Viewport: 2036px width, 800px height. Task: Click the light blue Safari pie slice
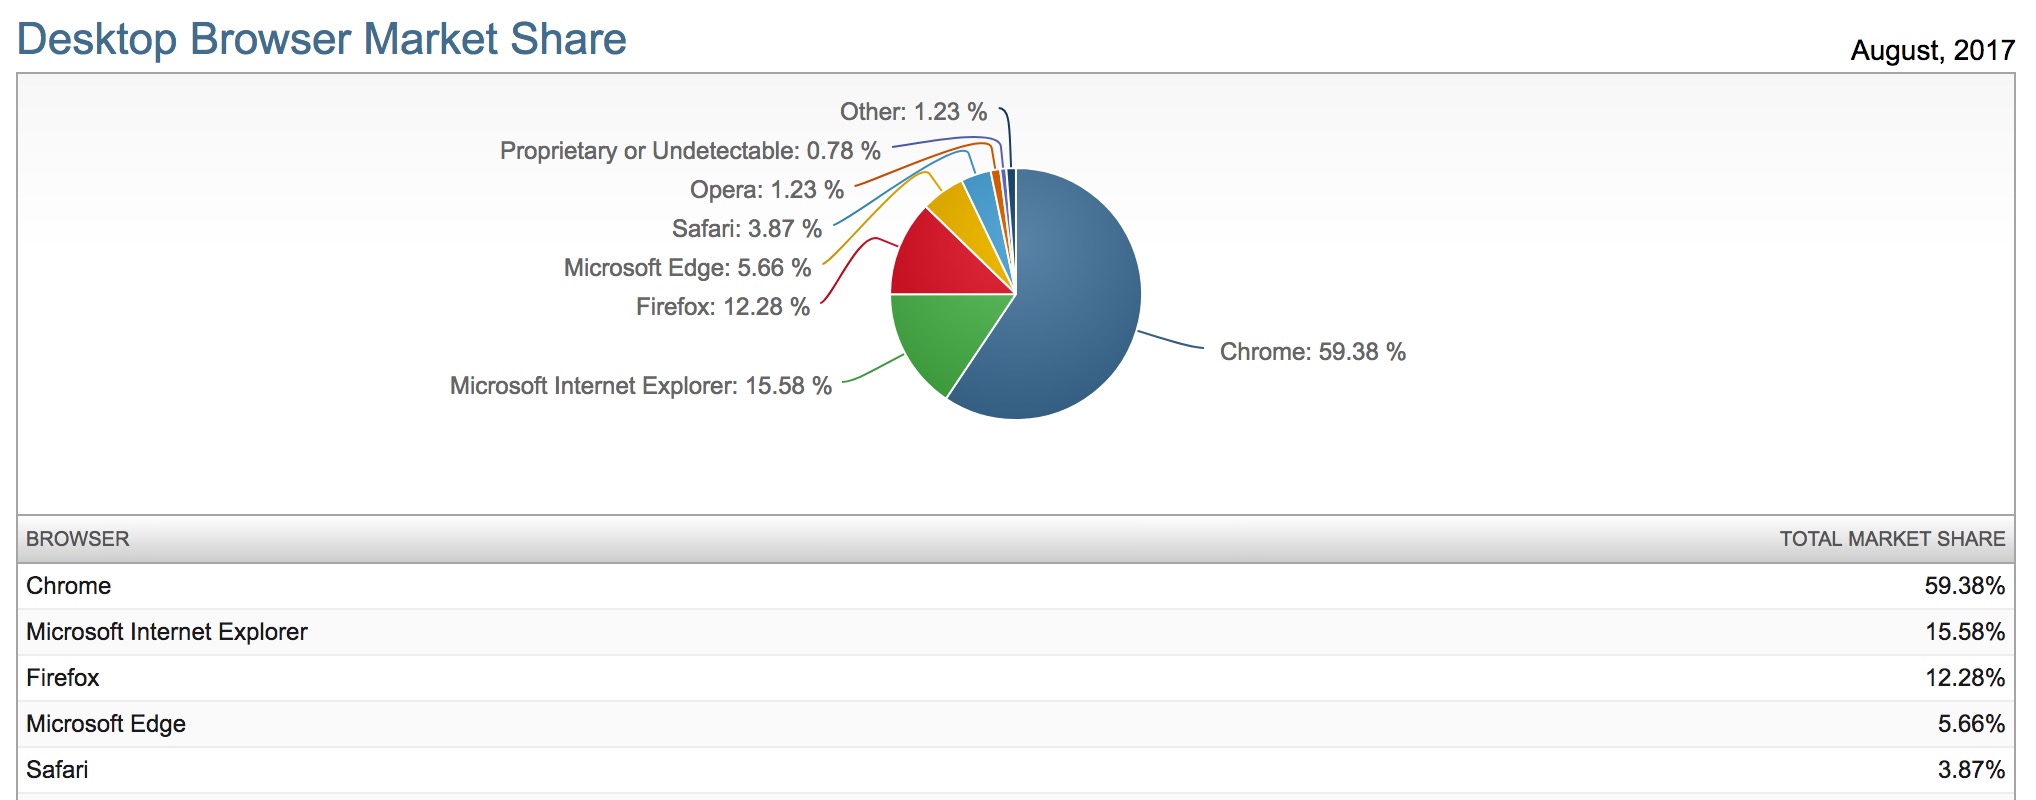pyautogui.click(x=983, y=200)
